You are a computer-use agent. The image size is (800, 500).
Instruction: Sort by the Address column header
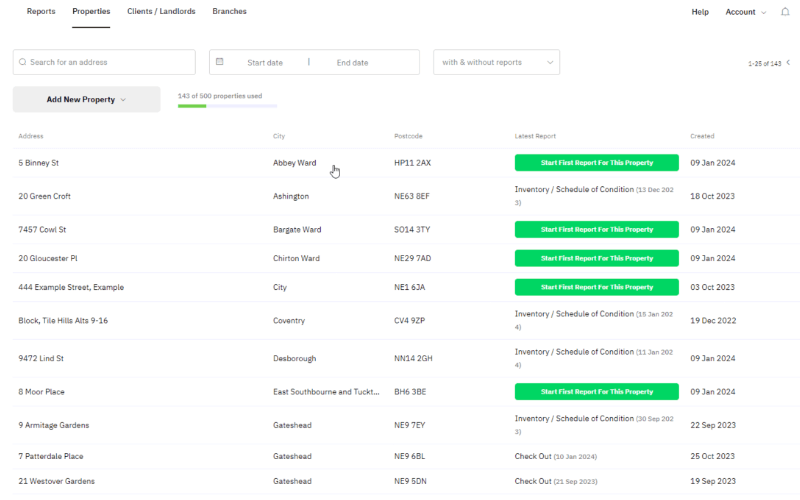31,136
